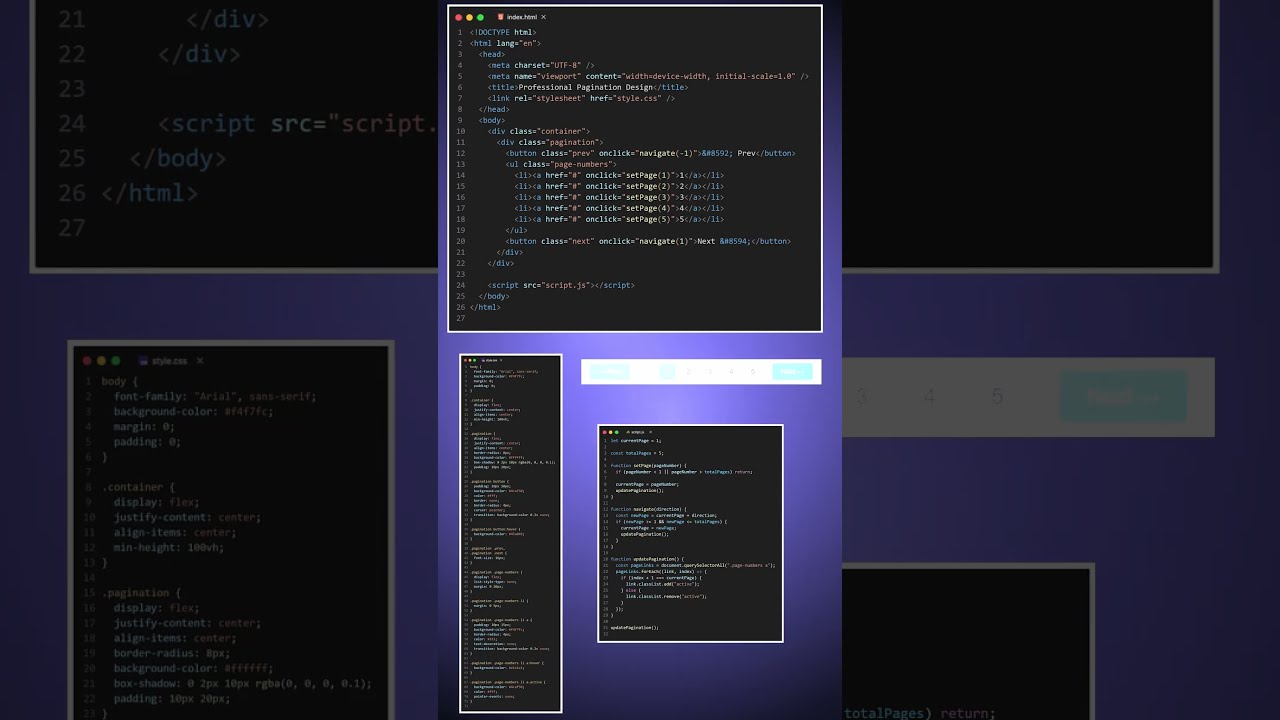
Task: Click the script src="script.js" line in index.html
Action: pos(561,285)
